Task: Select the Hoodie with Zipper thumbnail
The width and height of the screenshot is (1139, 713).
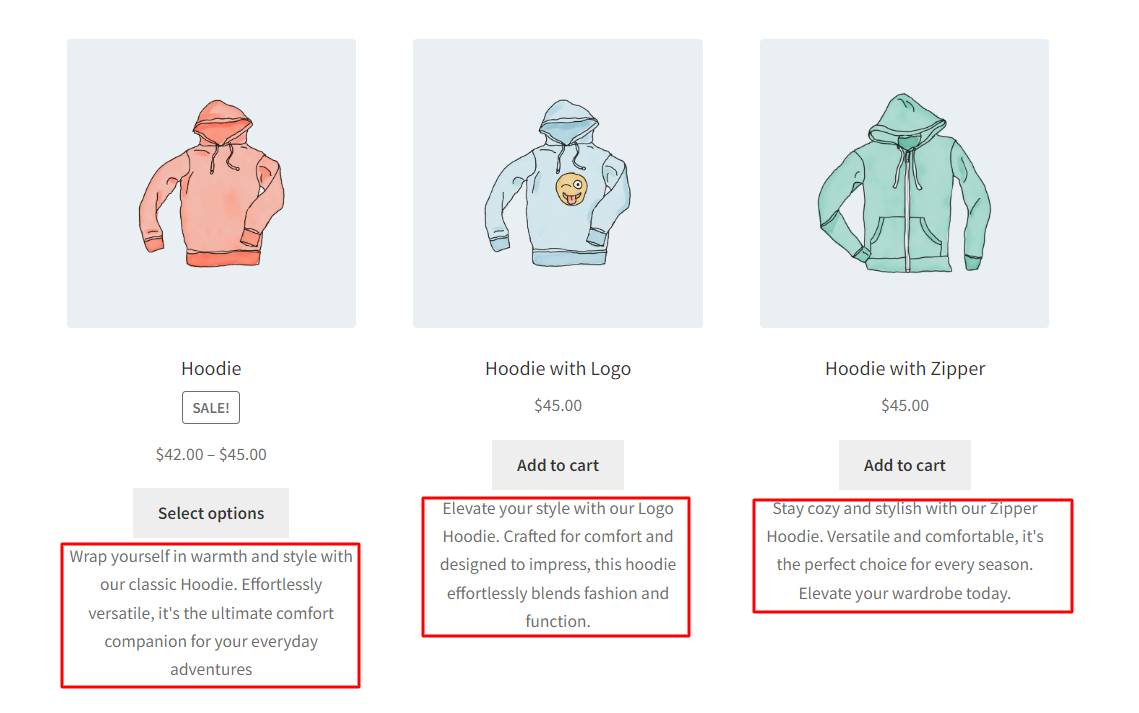Action: 904,183
